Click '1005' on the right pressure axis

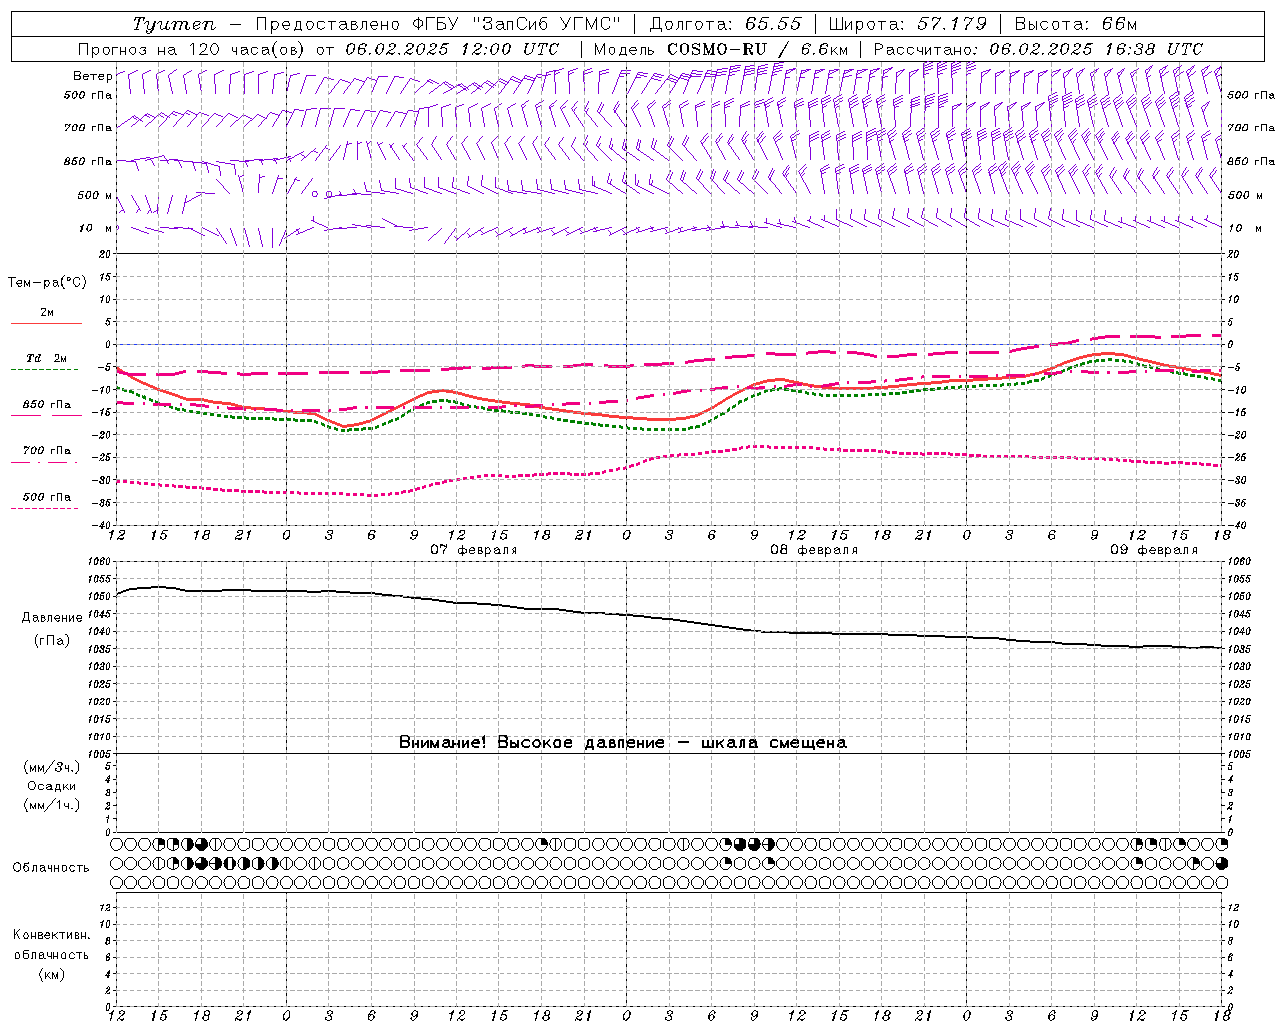point(1239,753)
